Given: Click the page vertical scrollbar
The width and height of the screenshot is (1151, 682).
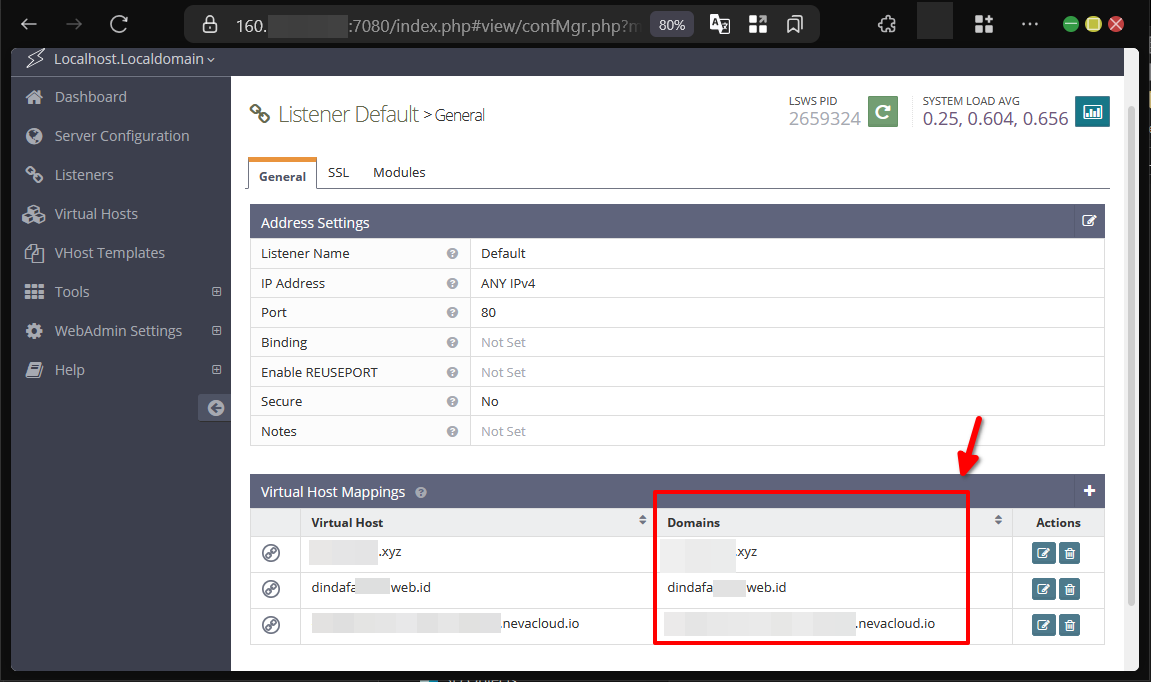Looking at the screenshot, I should pos(1131,356).
